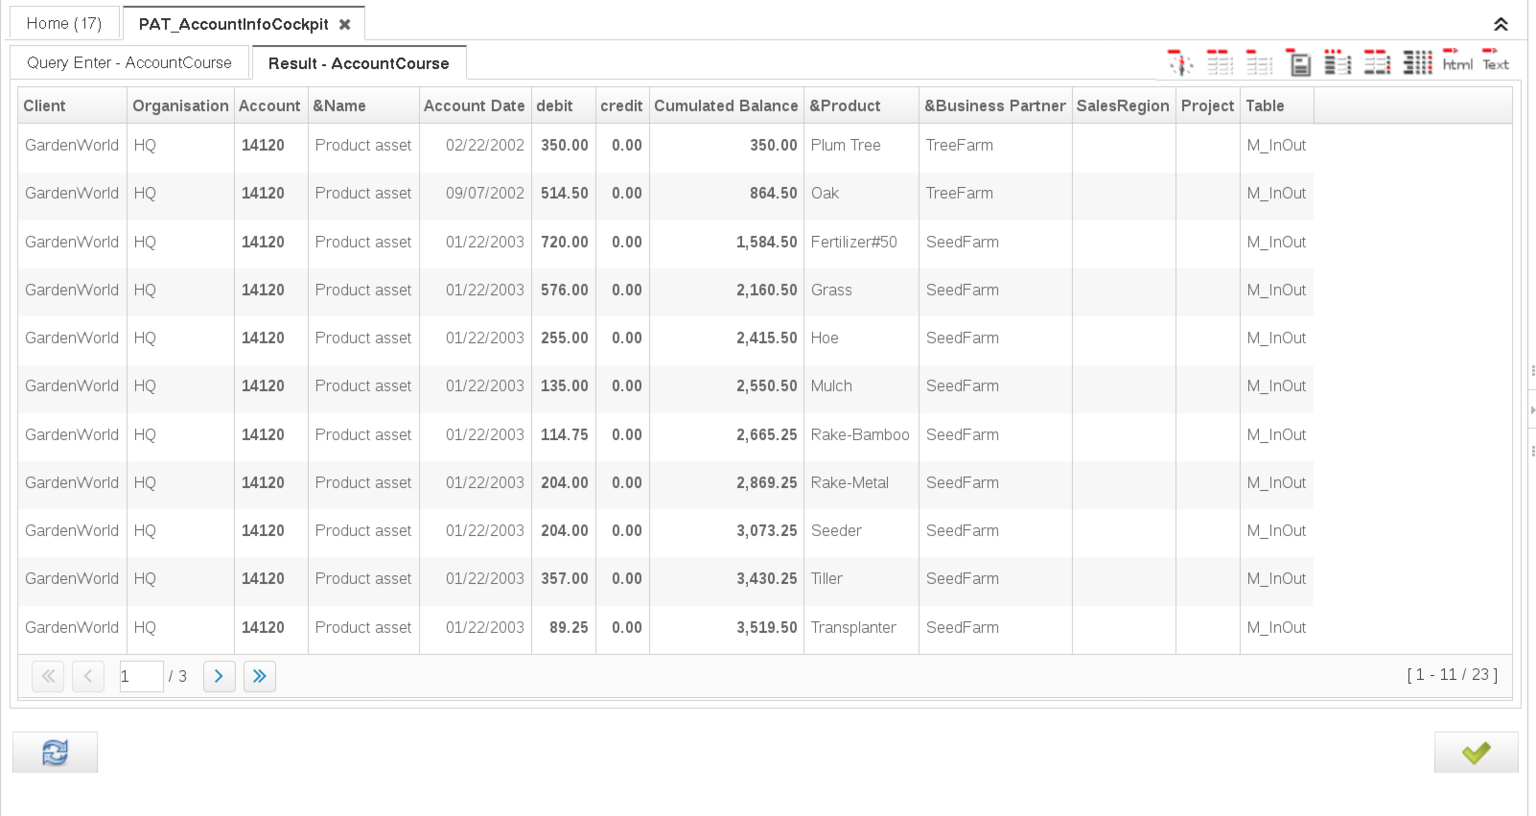1536x816 pixels.
Task: Open the Home (17) tab
Action: pos(64,23)
